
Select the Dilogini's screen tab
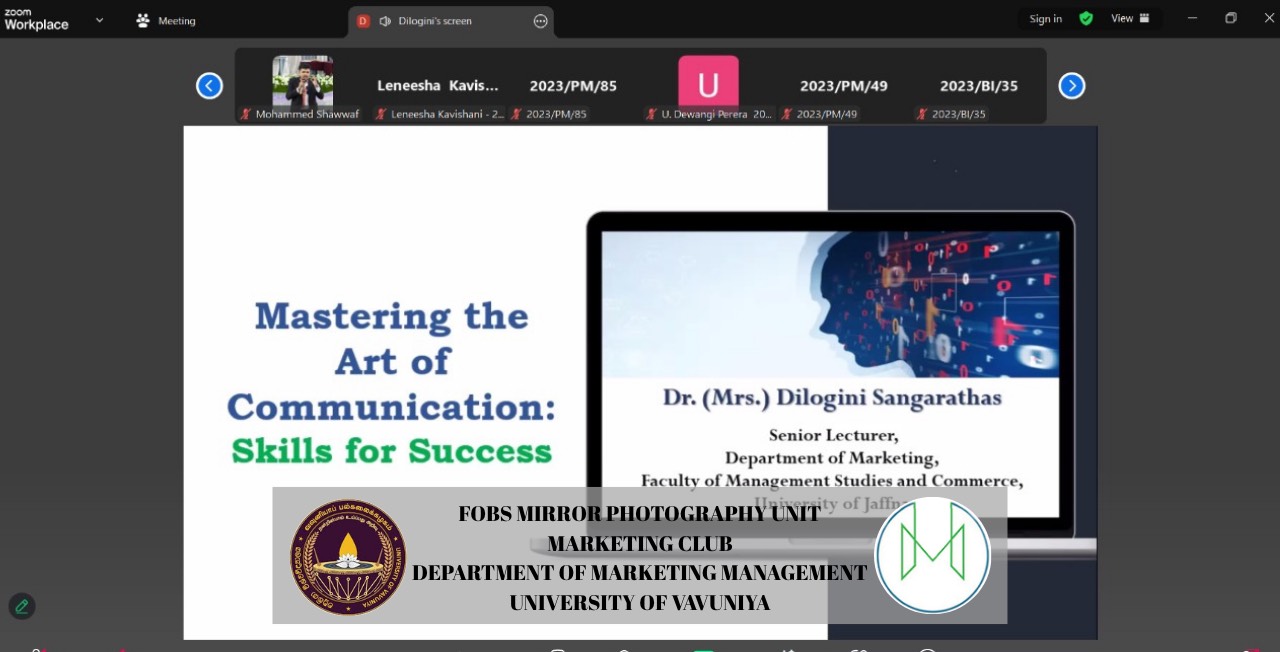(x=451, y=21)
